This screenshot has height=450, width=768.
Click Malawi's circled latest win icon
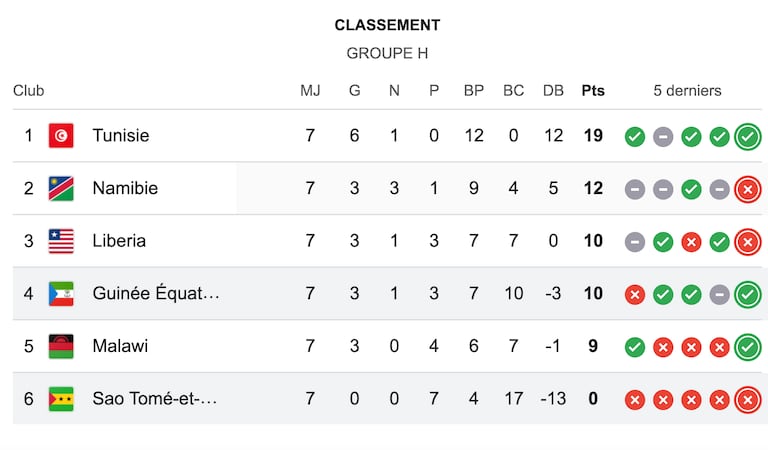(747, 347)
